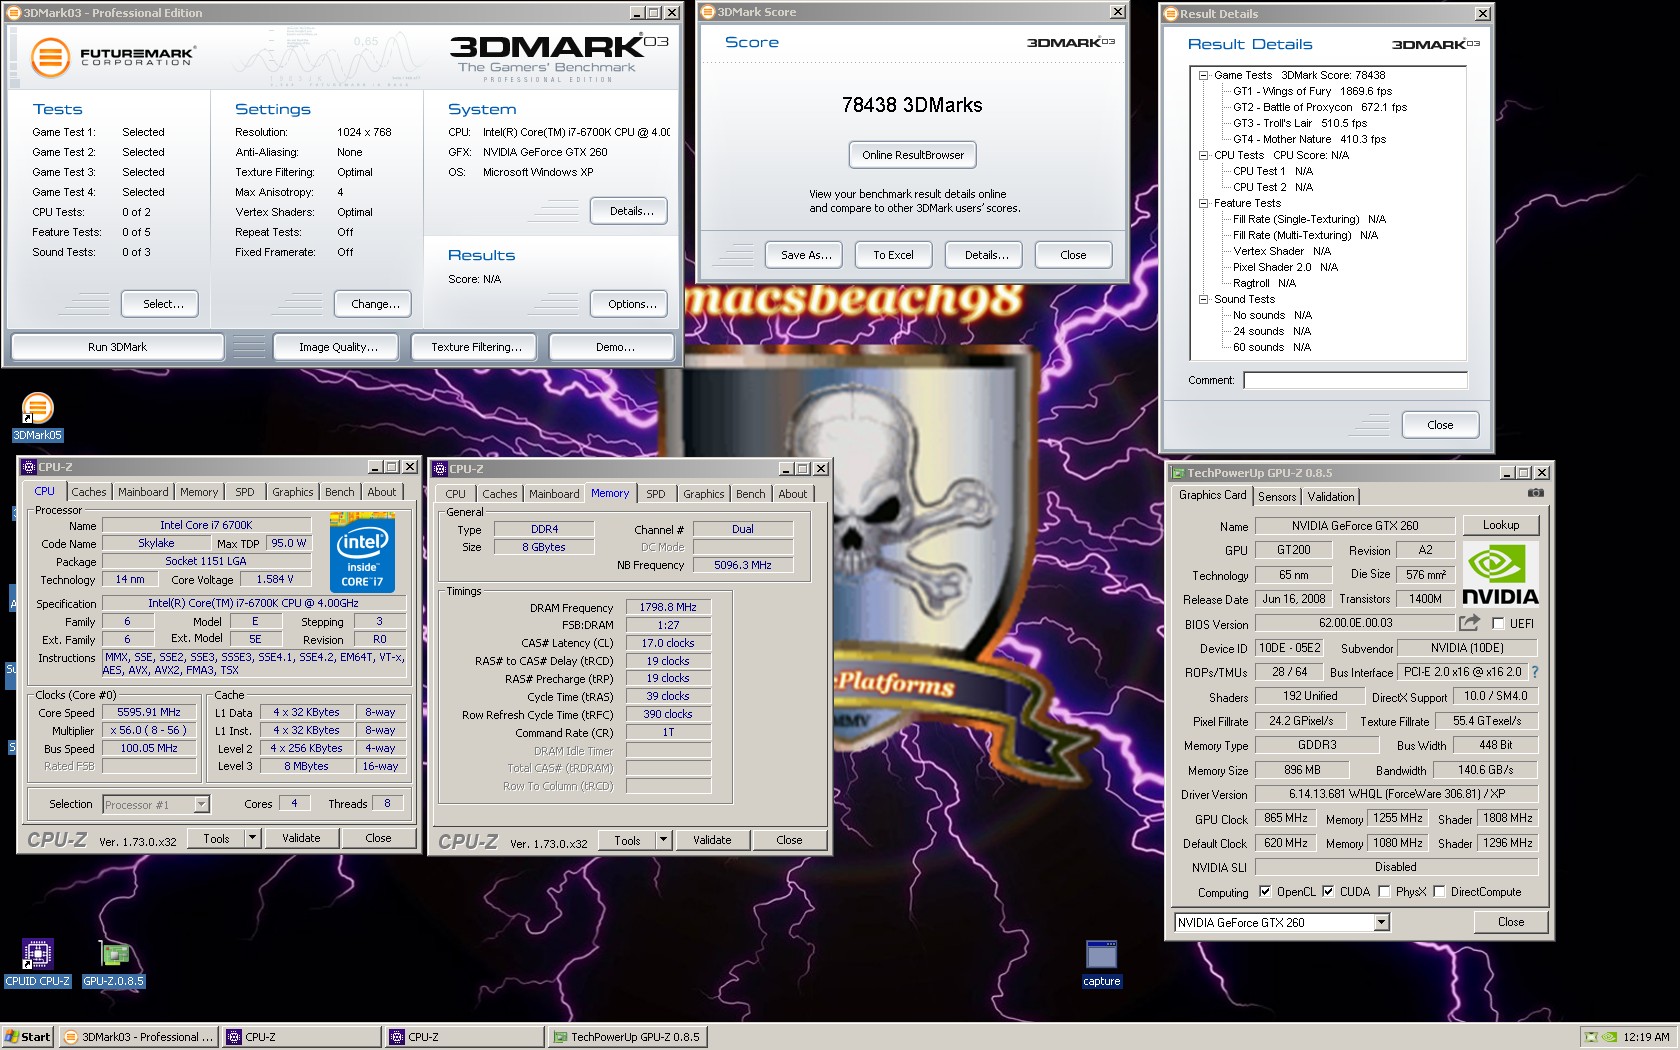Open the CPUID CPU-Z desktop icon
This screenshot has width=1680, height=1050.
click(x=37, y=964)
